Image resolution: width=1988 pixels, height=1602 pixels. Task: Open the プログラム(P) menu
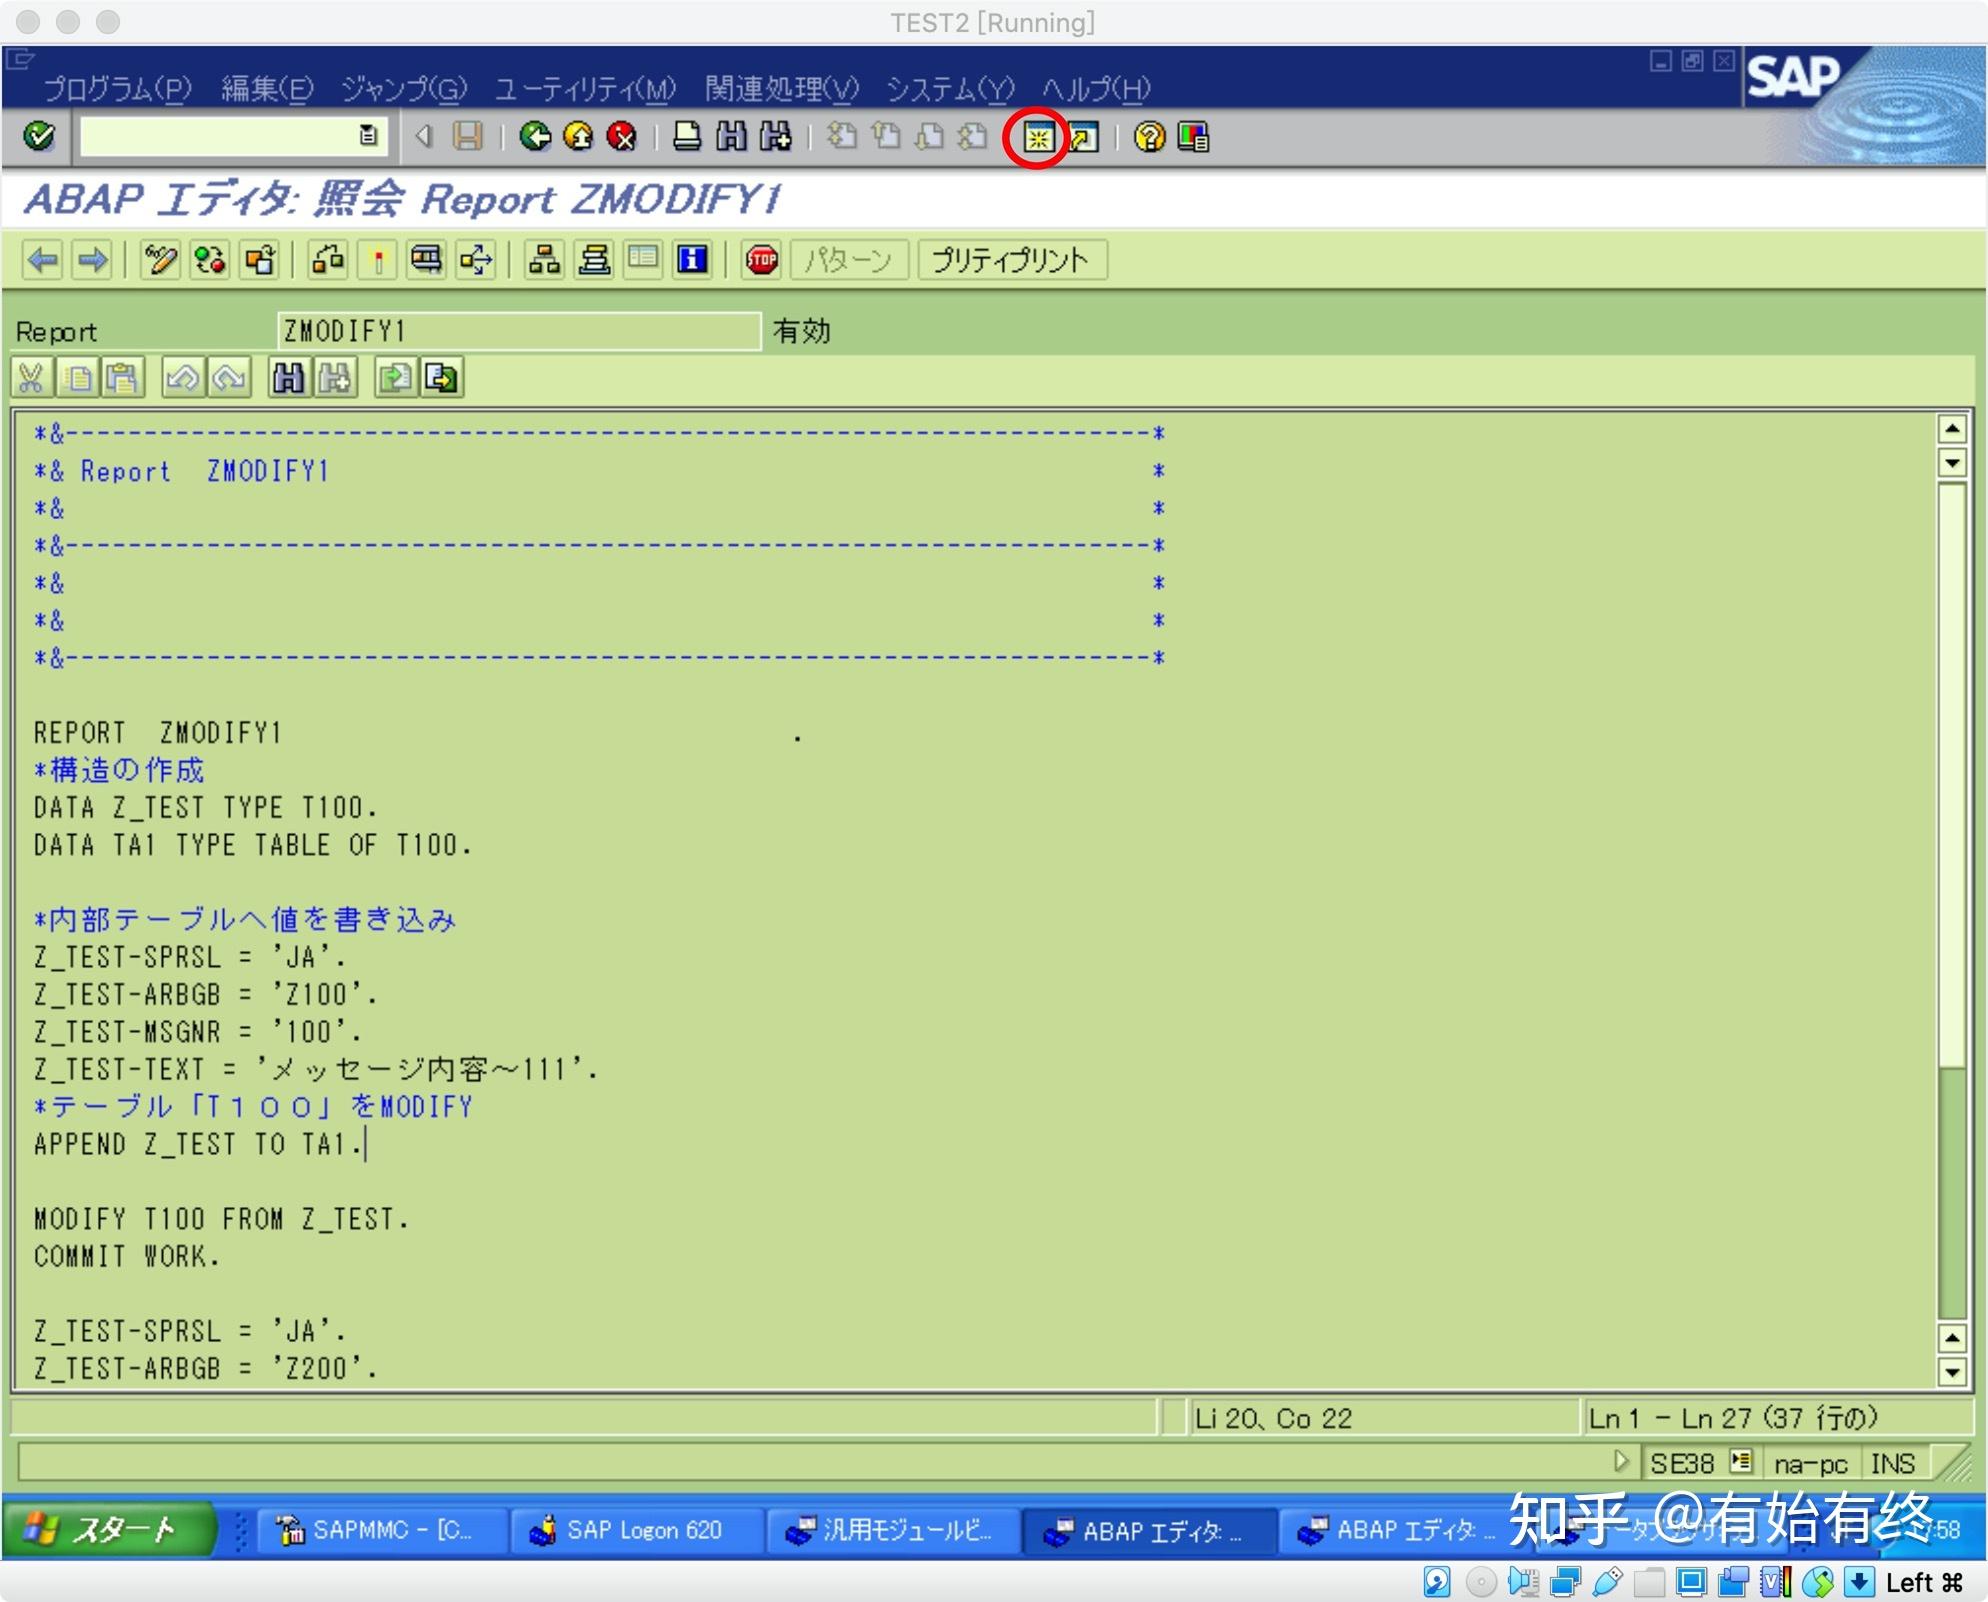tap(115, 88)
